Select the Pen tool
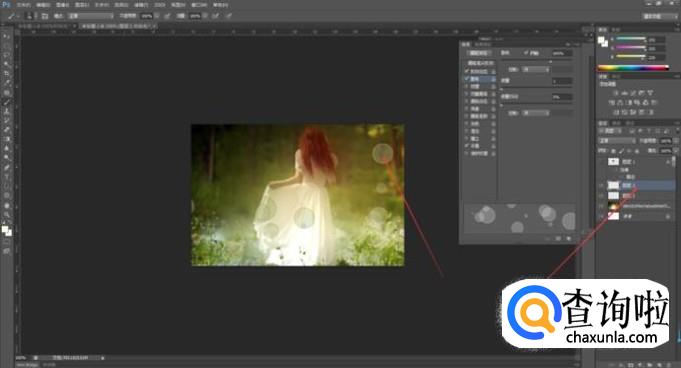Image resolution: width=681 pixels, height=368 pixels. coord(7,167)
